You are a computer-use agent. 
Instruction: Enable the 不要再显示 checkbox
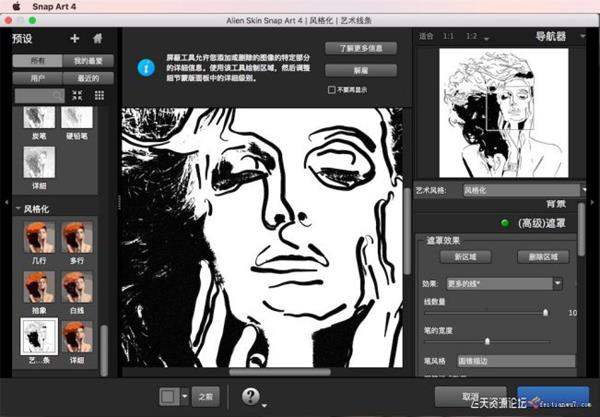[332, 89]
